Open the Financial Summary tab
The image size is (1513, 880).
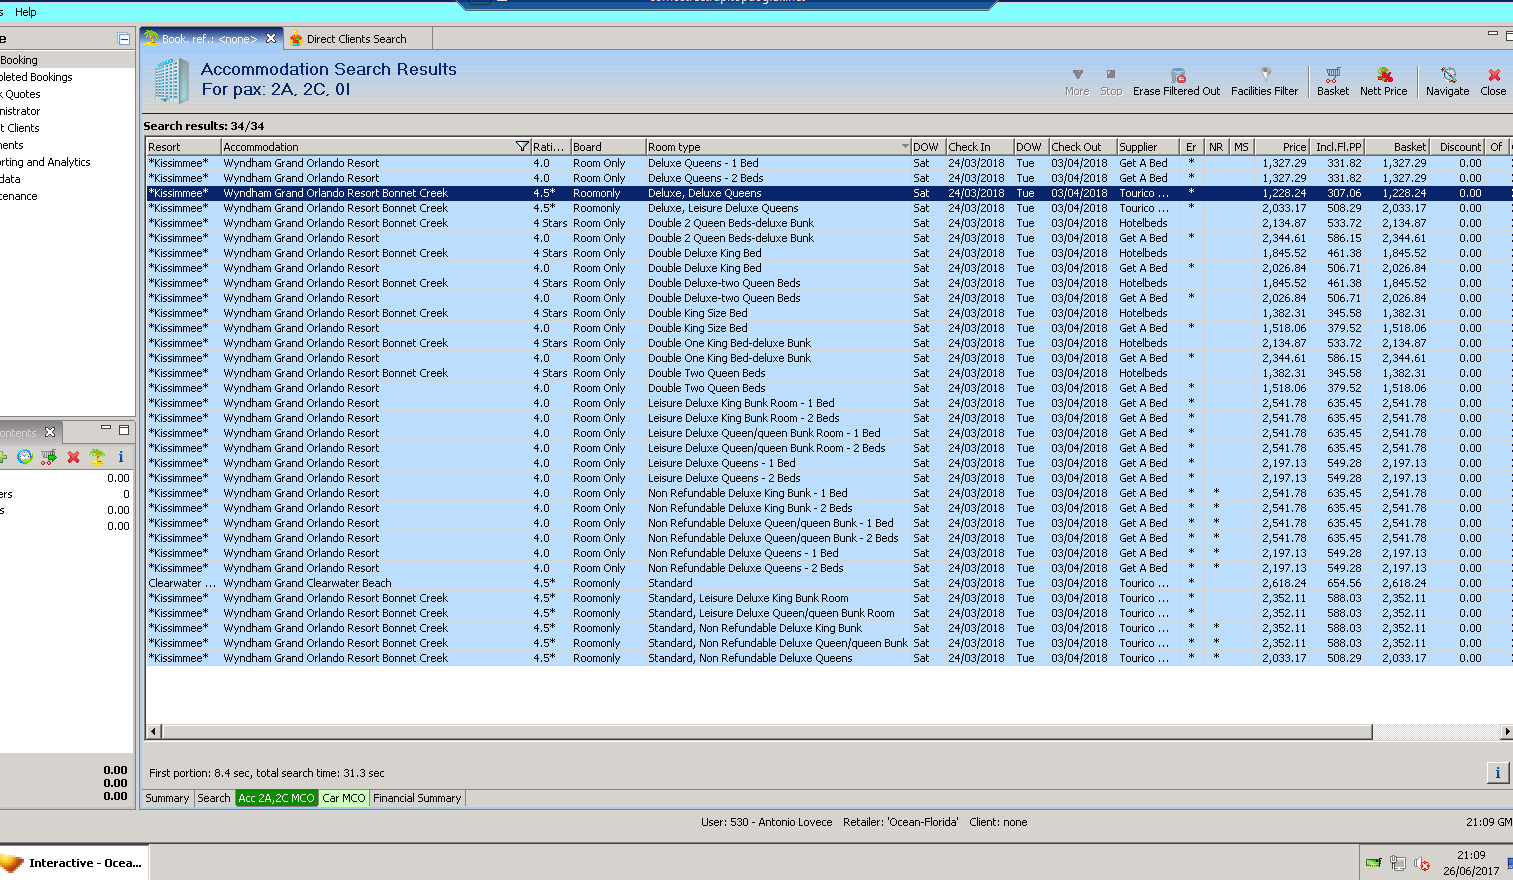pyautogui.click(x=417, y=798)
